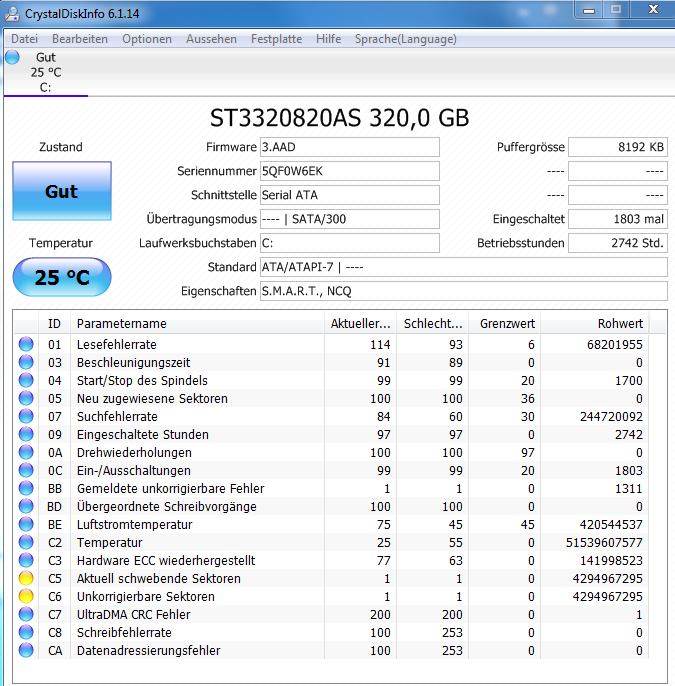Click the yellow warning icon of Unkorrigierbare Sektoren
The image size is (675, 686).
[x=26, y=596]
